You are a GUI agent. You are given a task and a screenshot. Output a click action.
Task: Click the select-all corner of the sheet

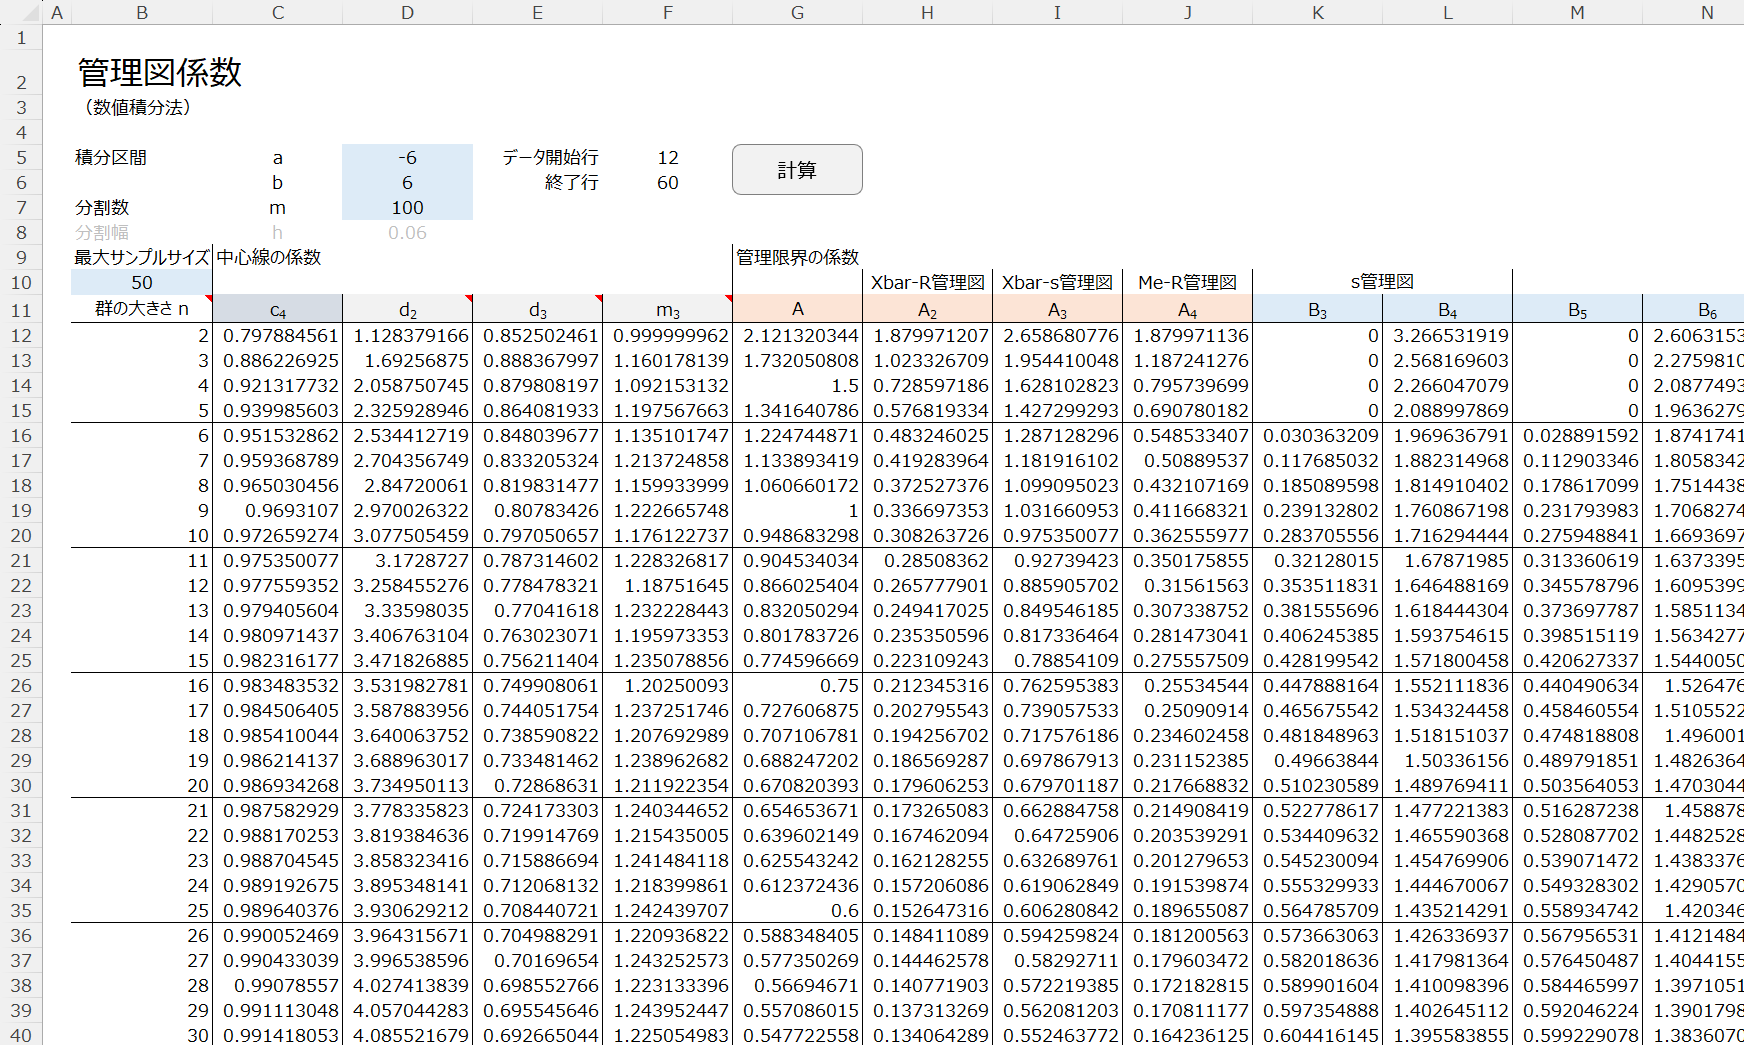tap(21, 12)
